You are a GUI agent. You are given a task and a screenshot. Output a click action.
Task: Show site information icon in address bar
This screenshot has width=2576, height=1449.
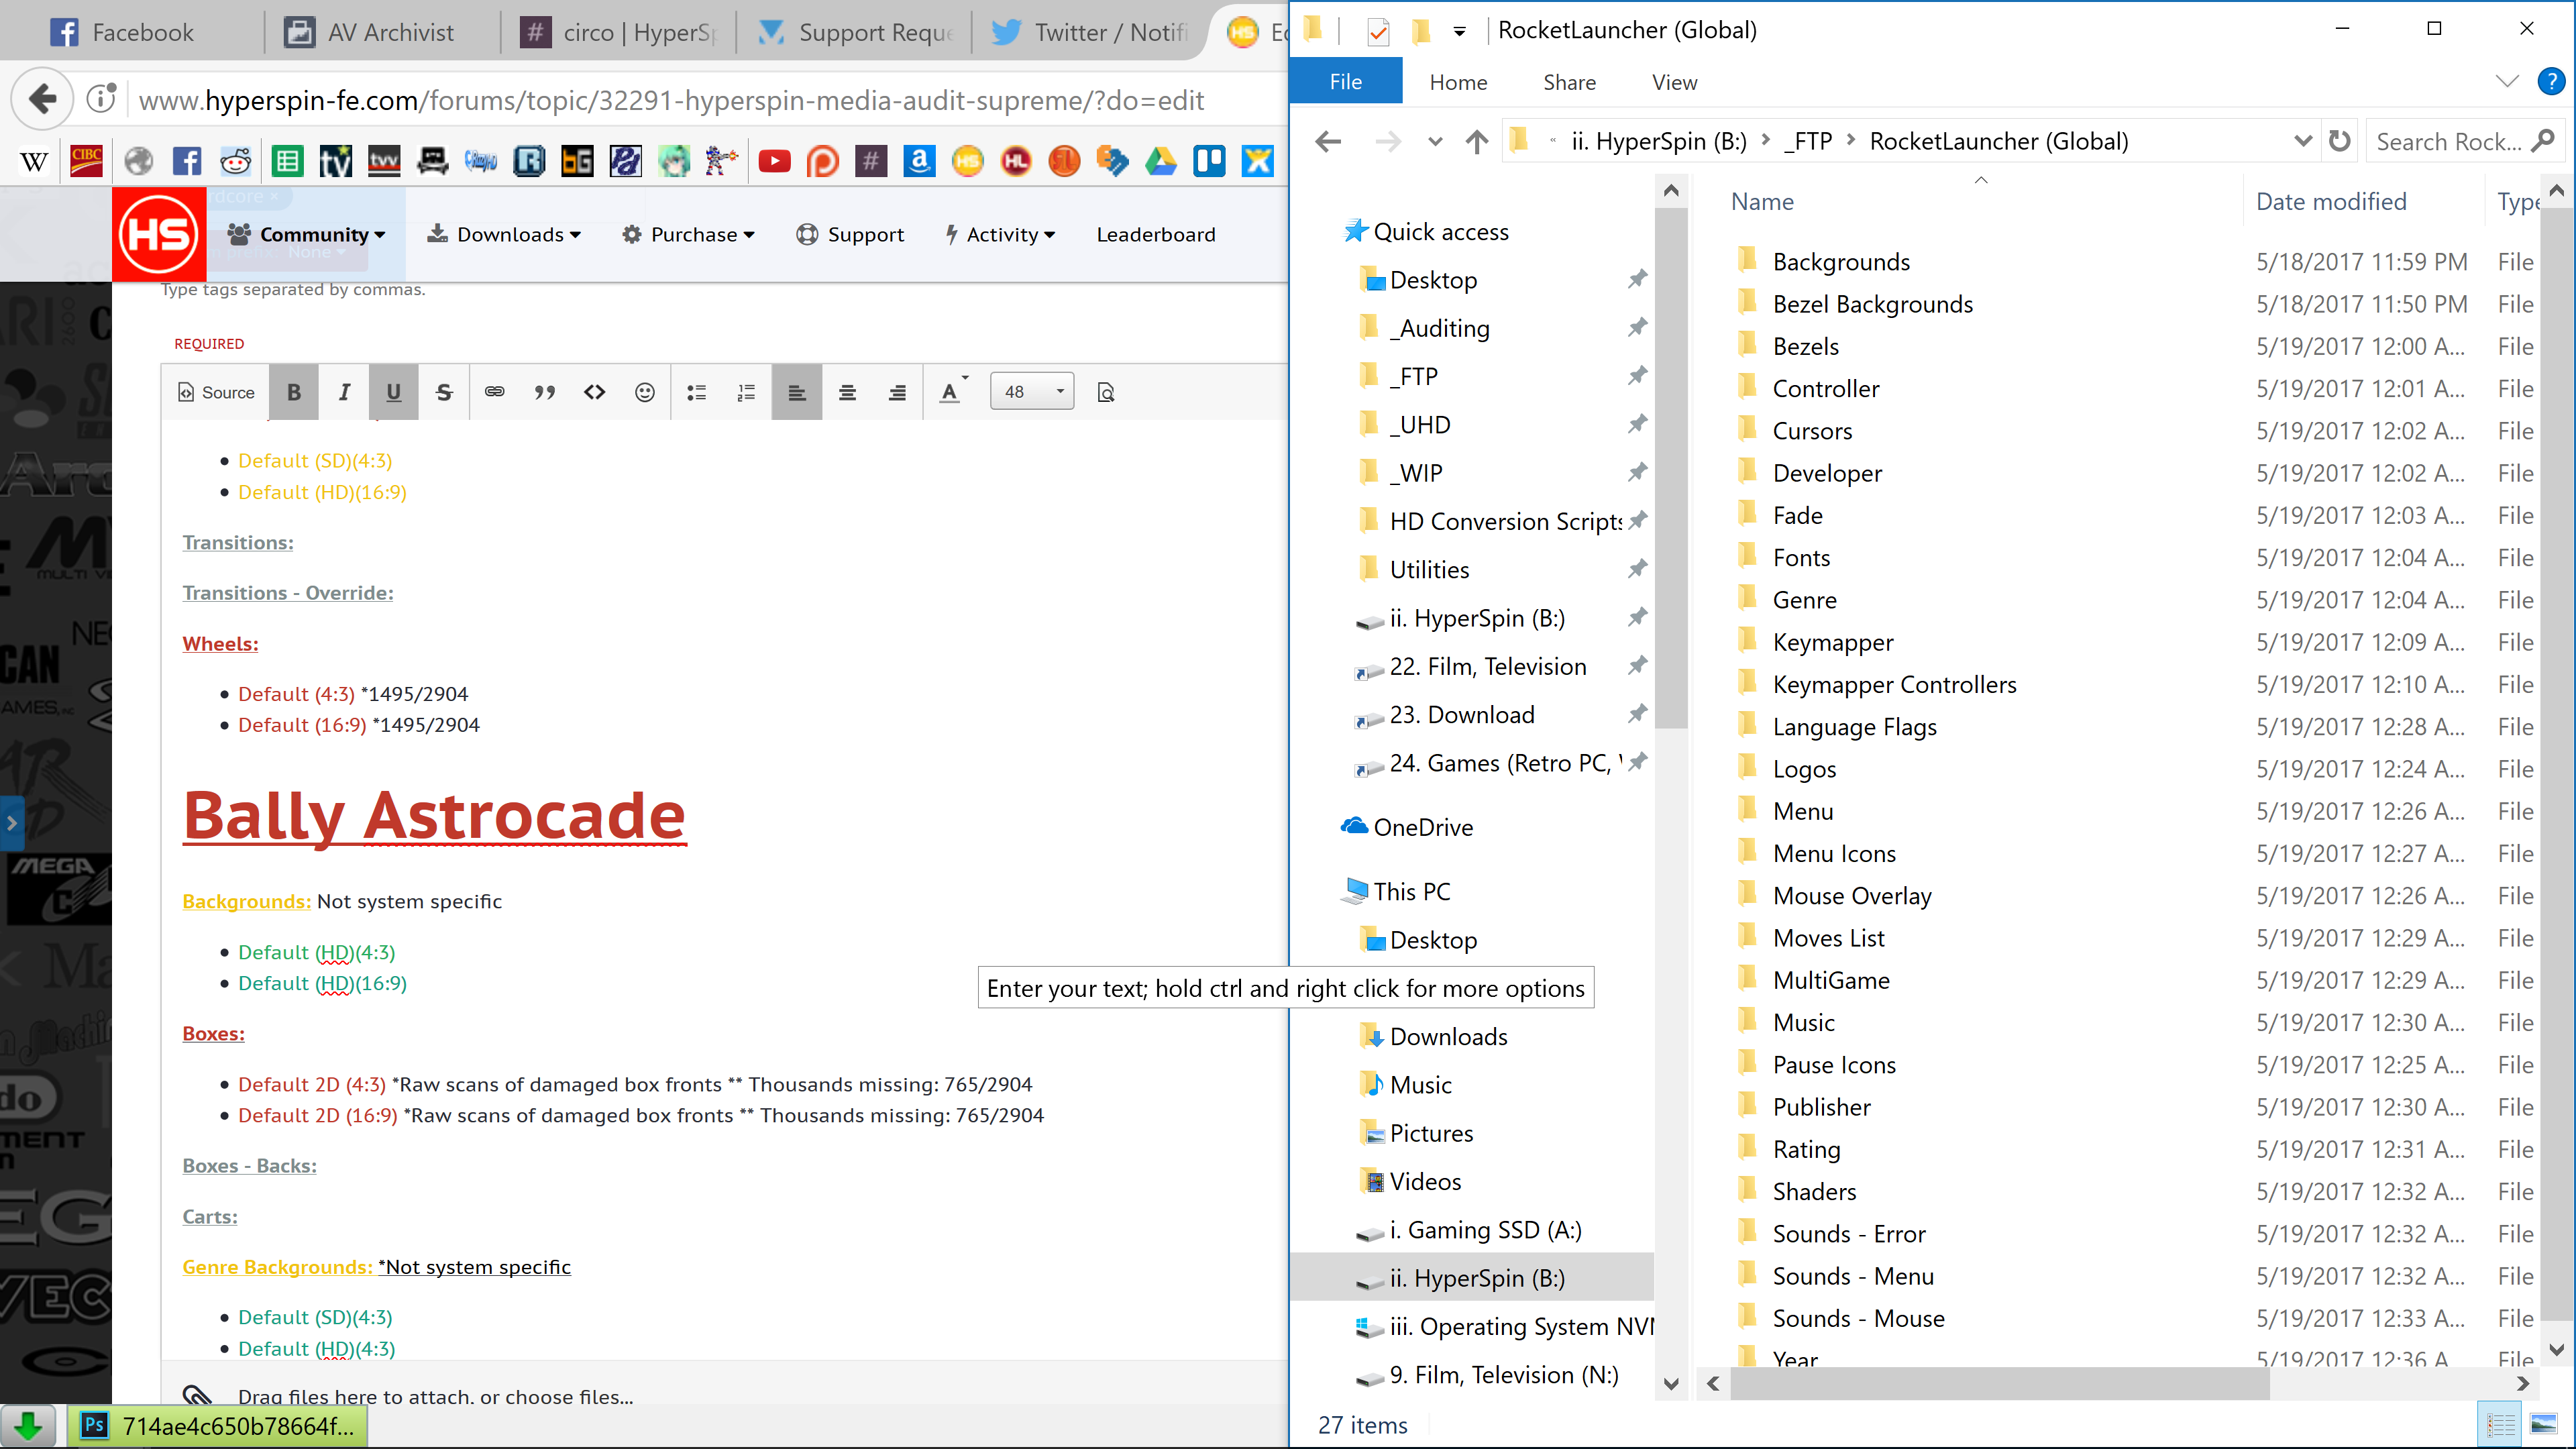click(101, 99)
